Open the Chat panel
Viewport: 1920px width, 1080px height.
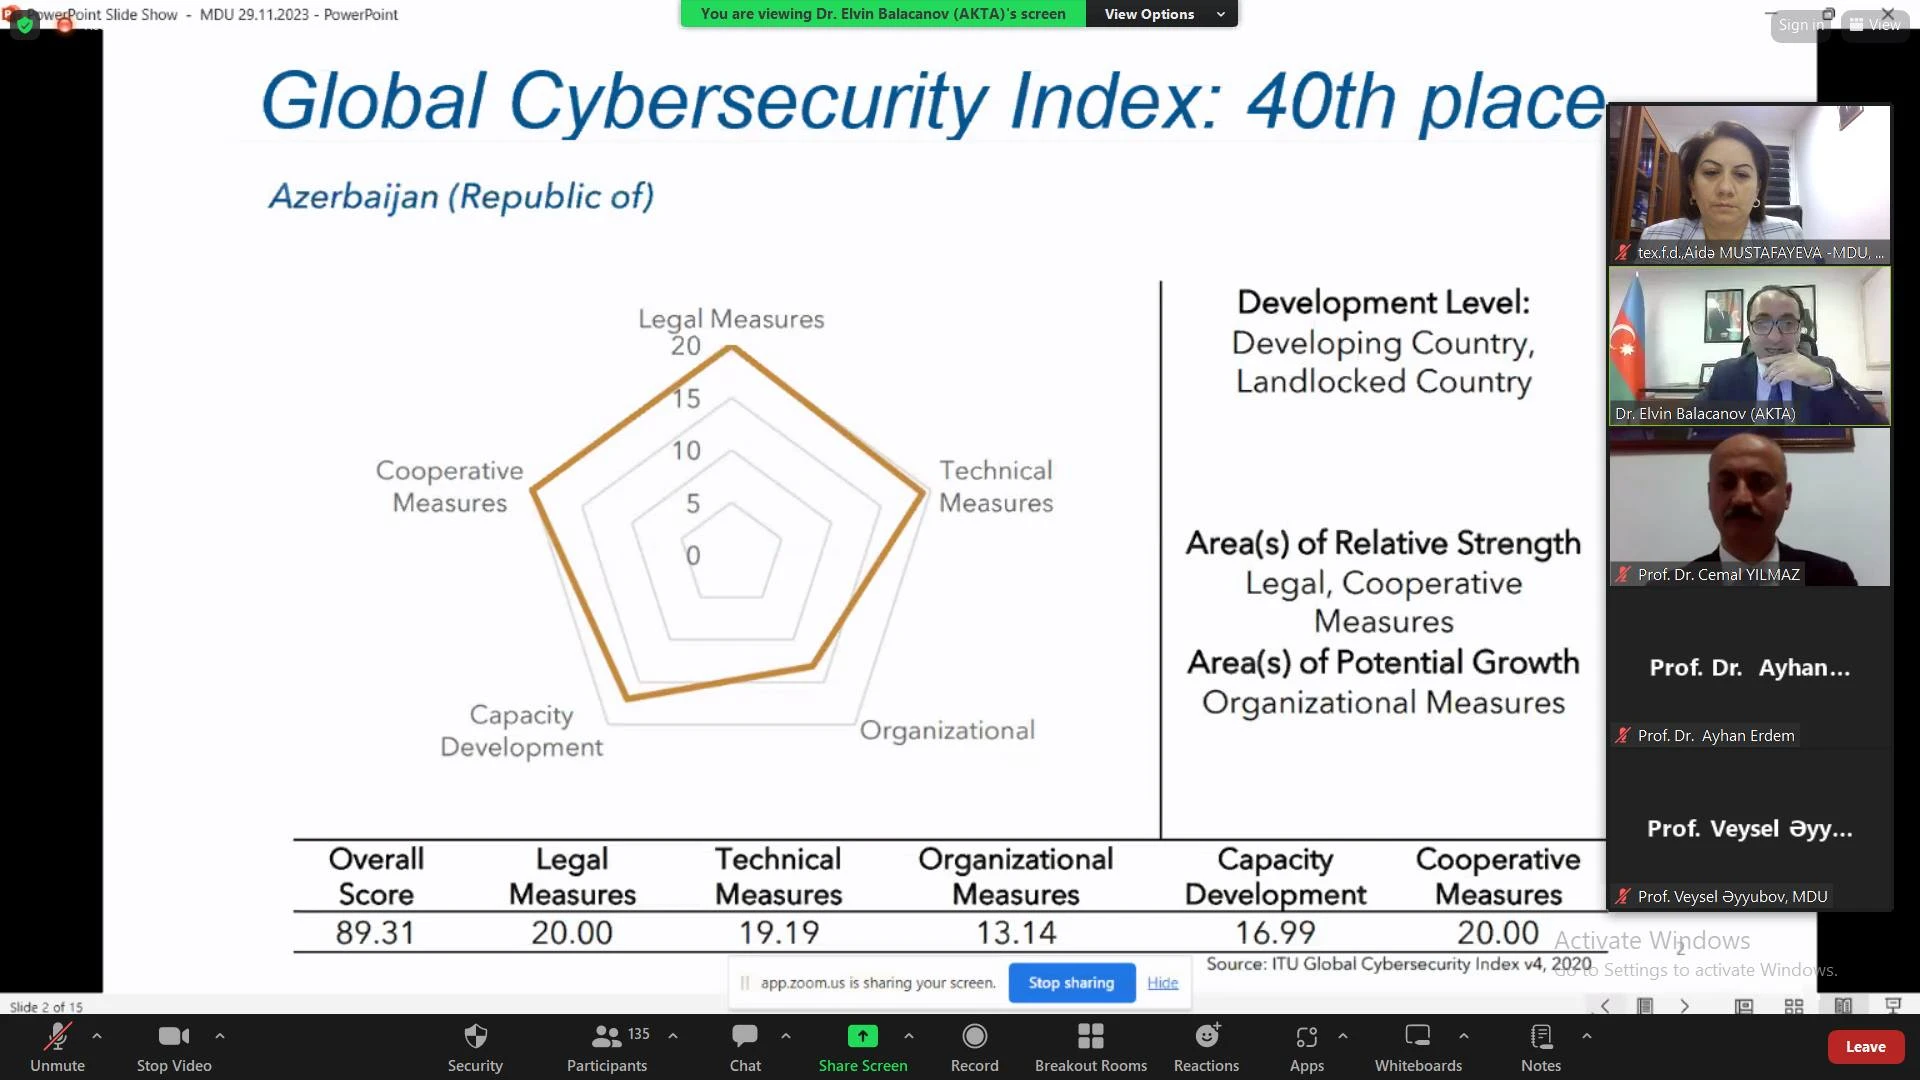745,1047
